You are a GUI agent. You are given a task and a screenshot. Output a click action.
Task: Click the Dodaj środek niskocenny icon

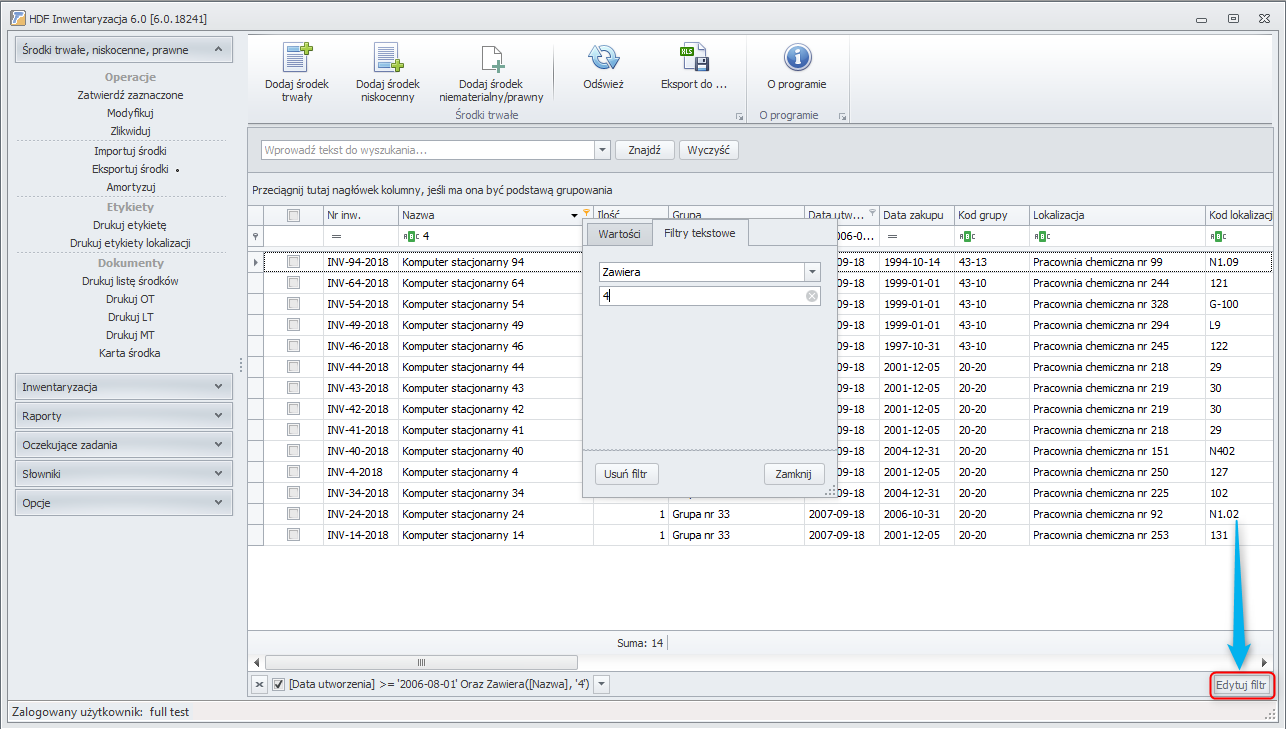388,57
